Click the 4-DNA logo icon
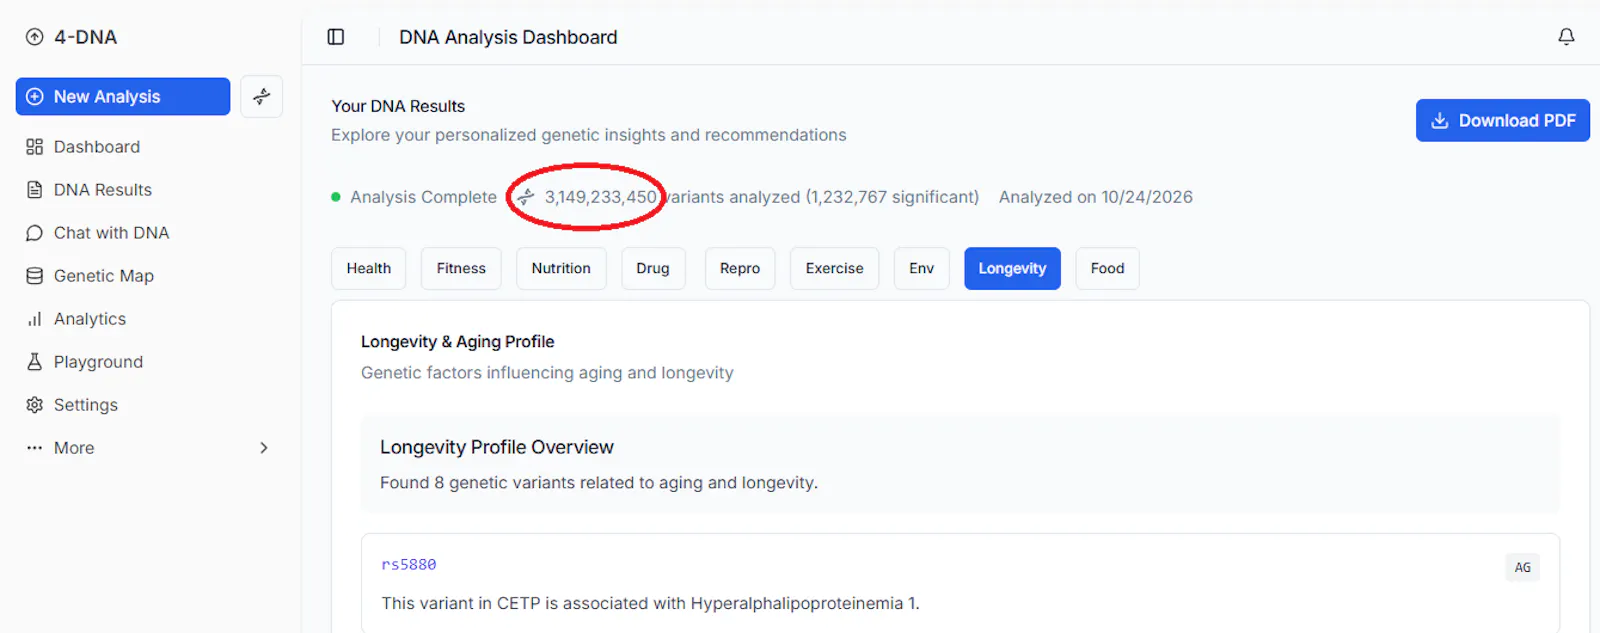 point(35,37)
